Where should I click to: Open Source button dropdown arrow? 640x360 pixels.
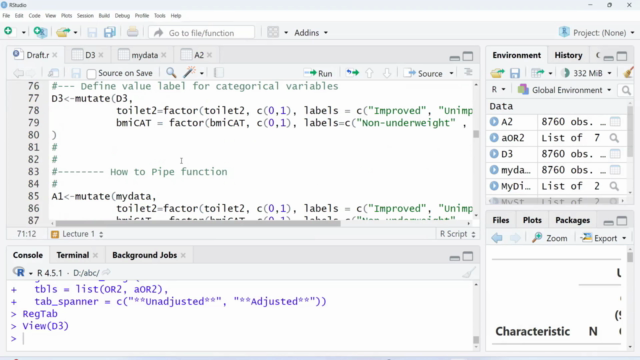(x=451, y=73)
